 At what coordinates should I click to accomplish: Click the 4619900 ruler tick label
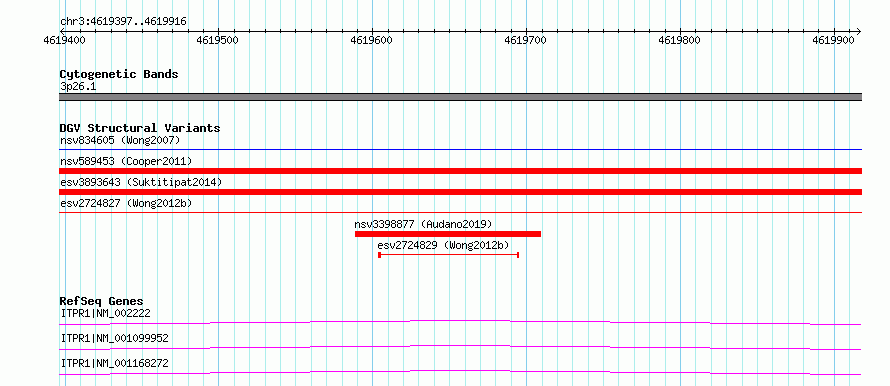coord(833,40)
